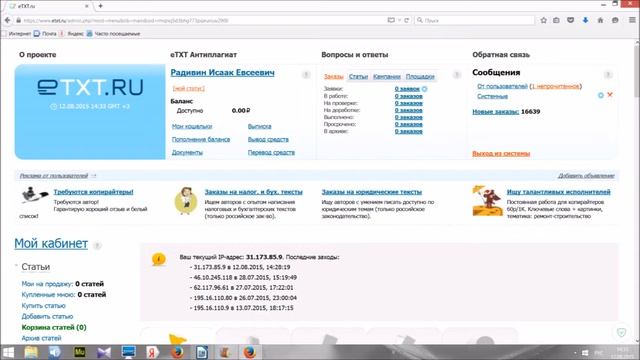Click Купить статью in the sidebar
Image resolution: width=640 pixels, height=360 pixels.
[x=43, y=306]
